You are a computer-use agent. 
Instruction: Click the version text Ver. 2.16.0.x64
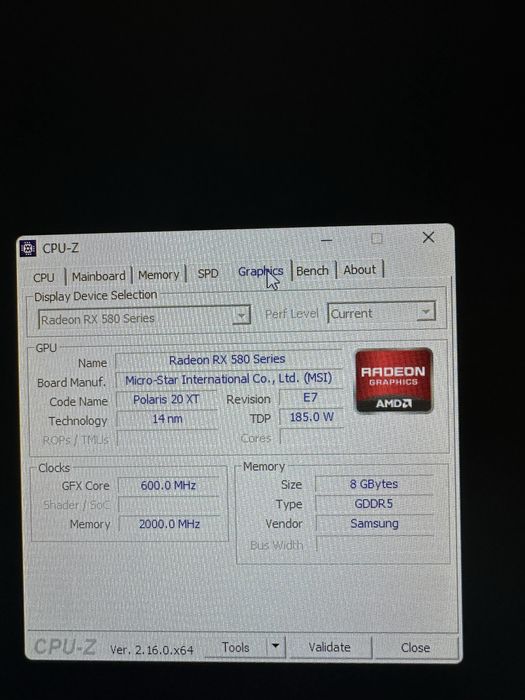(x=152, y=650)
